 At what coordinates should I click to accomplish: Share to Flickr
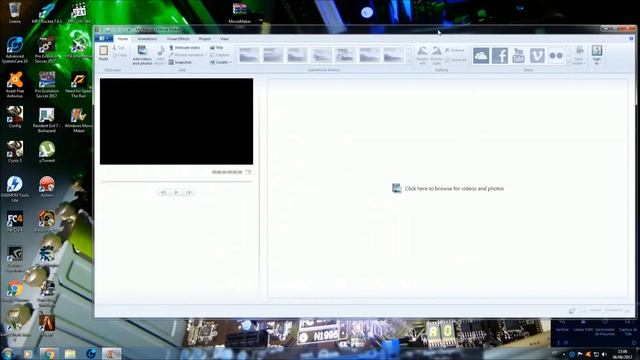pos(556,56)
